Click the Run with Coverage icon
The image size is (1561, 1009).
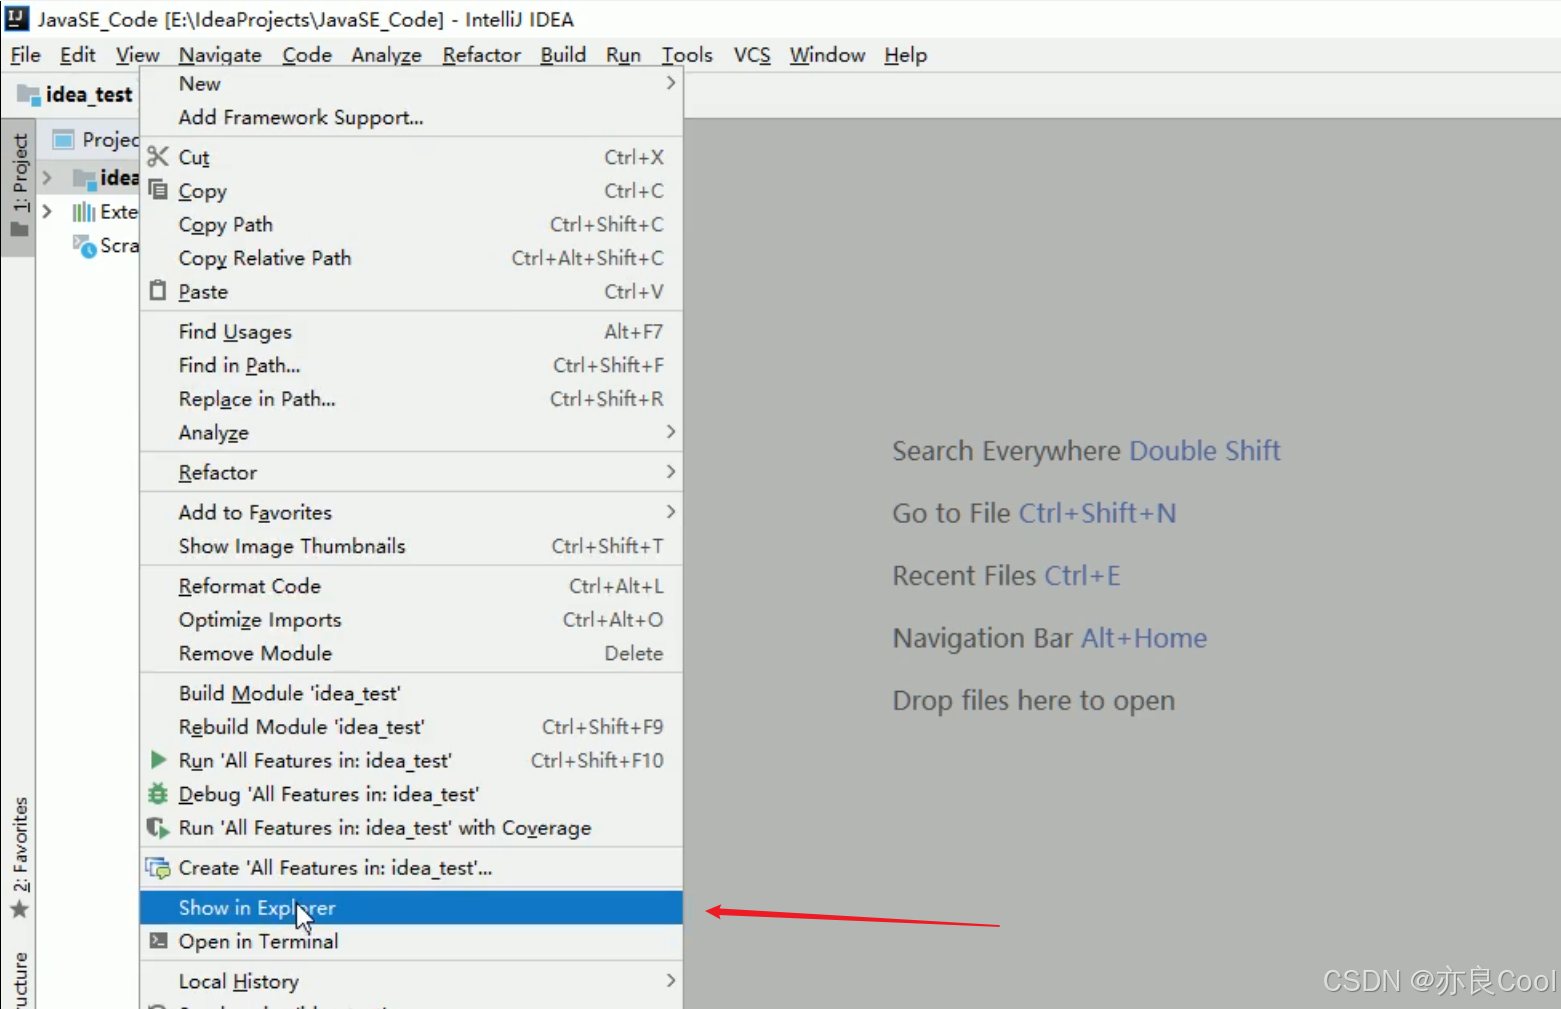tap(158, 827)
